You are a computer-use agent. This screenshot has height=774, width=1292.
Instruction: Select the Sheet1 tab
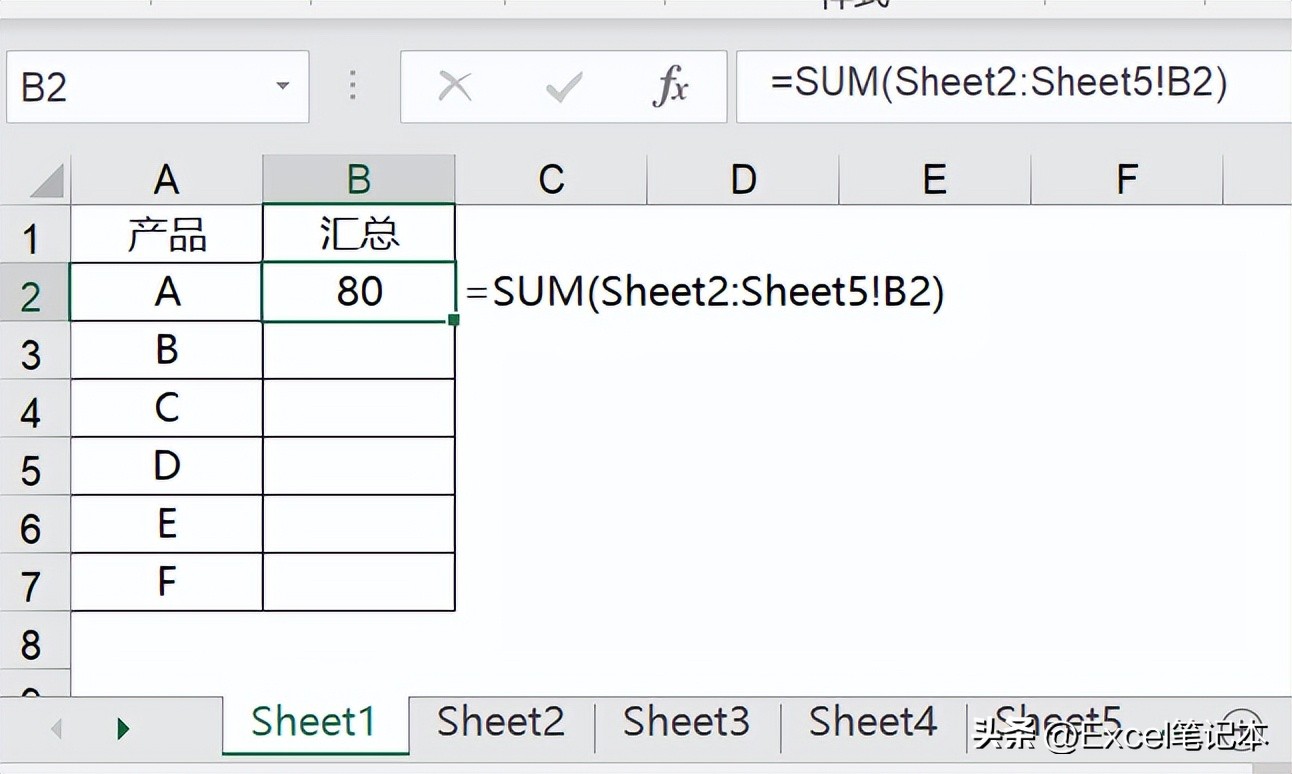[x=313, y=722]
